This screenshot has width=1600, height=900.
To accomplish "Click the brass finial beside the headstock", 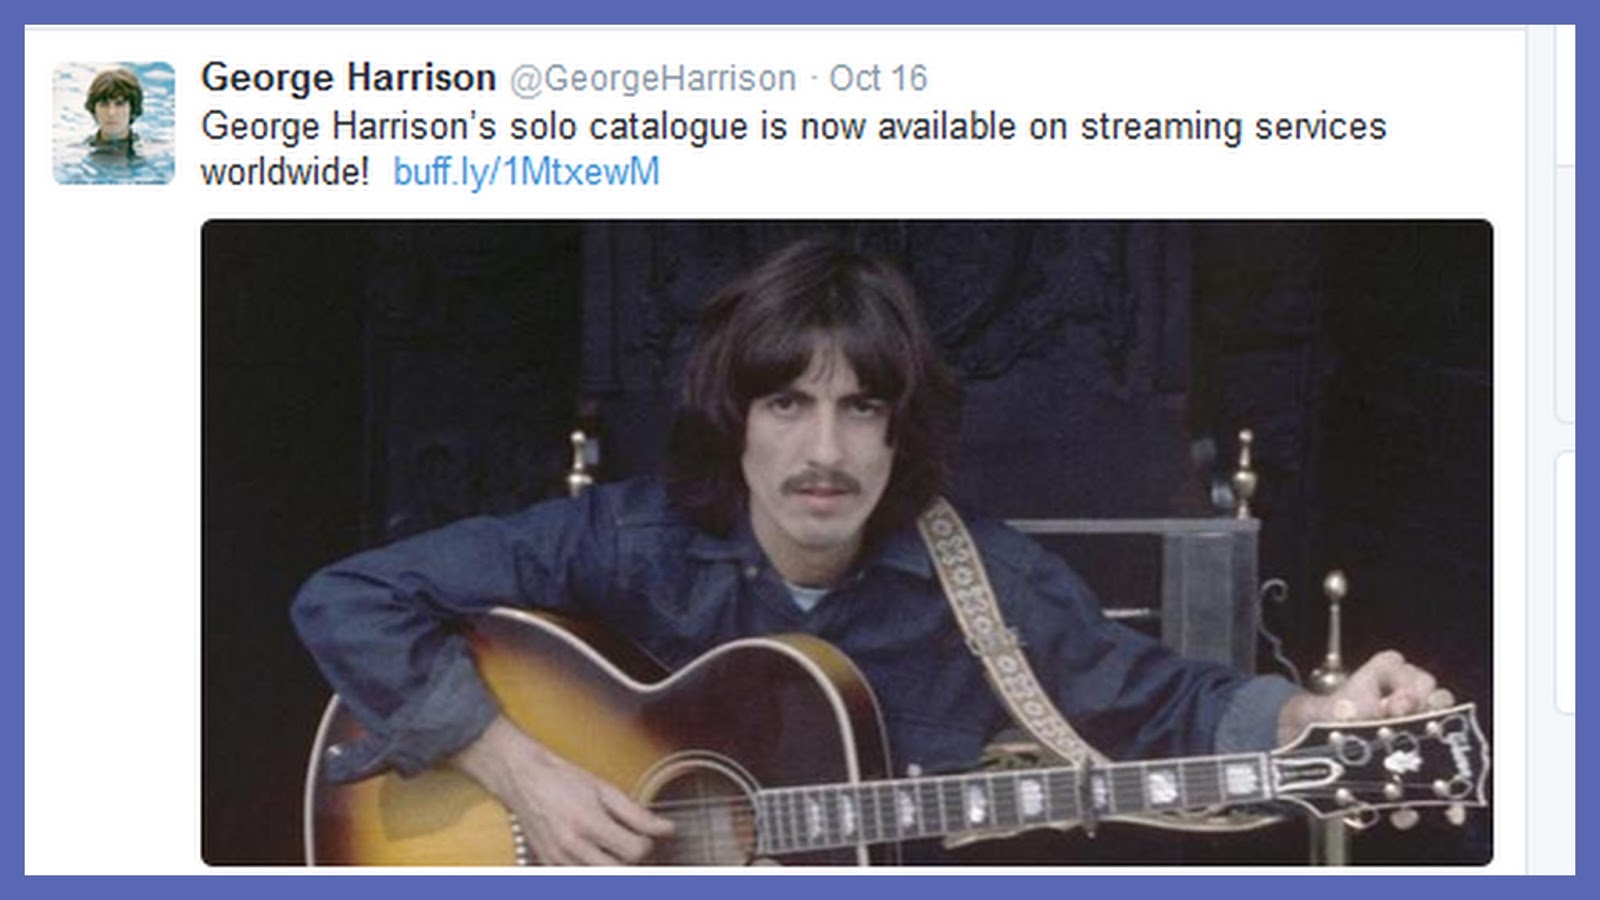I will tap(1333, 632).
